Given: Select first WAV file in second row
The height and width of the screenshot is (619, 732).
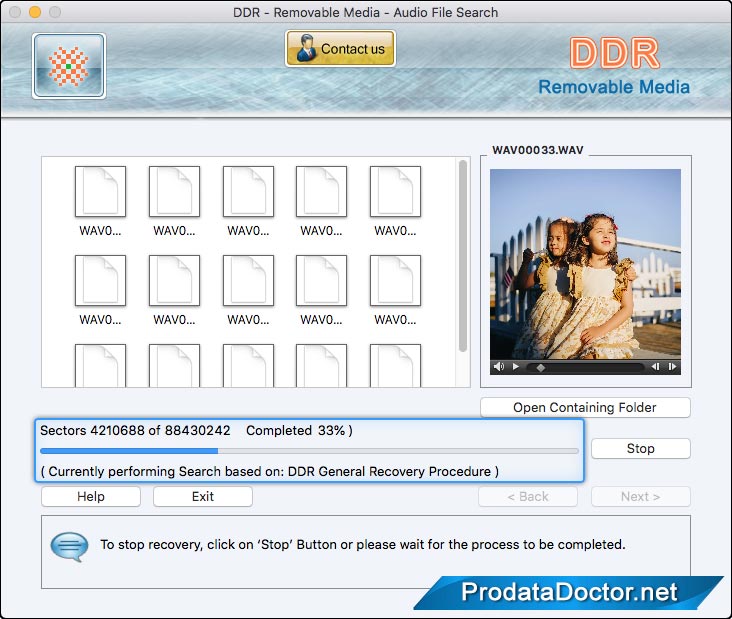Looking at the screenshot, I should (x=100, y=290).
